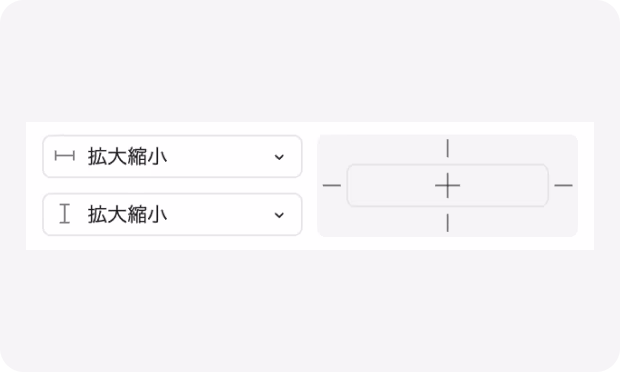Toggle the left pin dash beside inner rectangle

pos(332,185)
